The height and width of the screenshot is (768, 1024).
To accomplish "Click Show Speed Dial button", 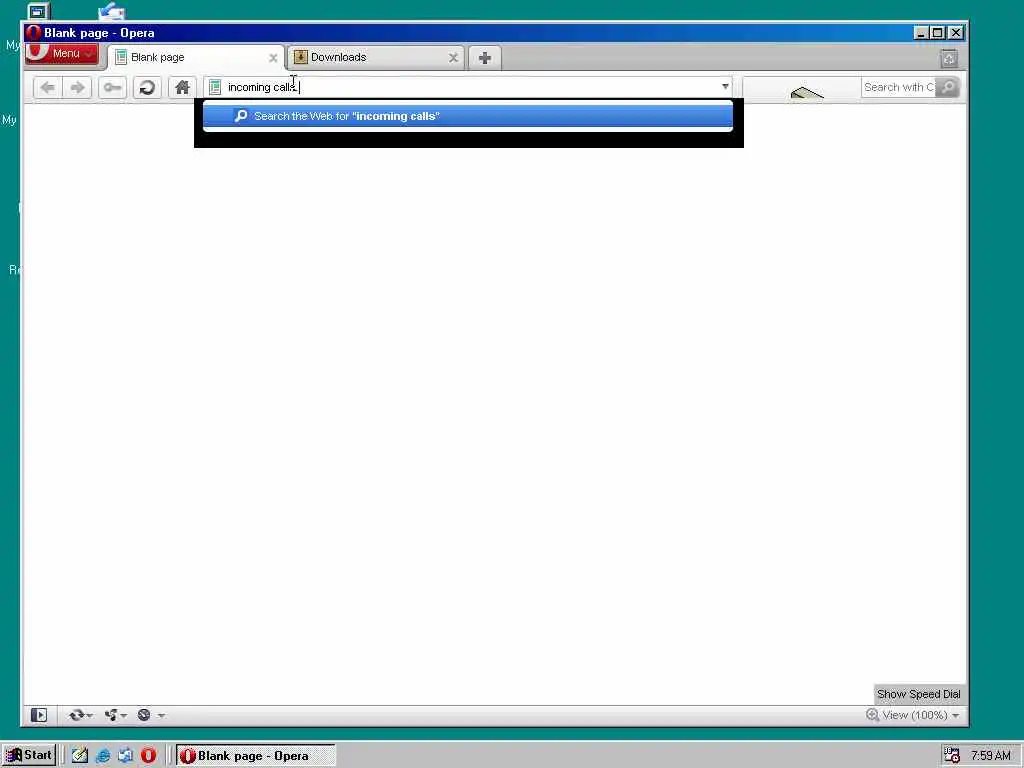I will pyautogui.click(x=918, y=694).
